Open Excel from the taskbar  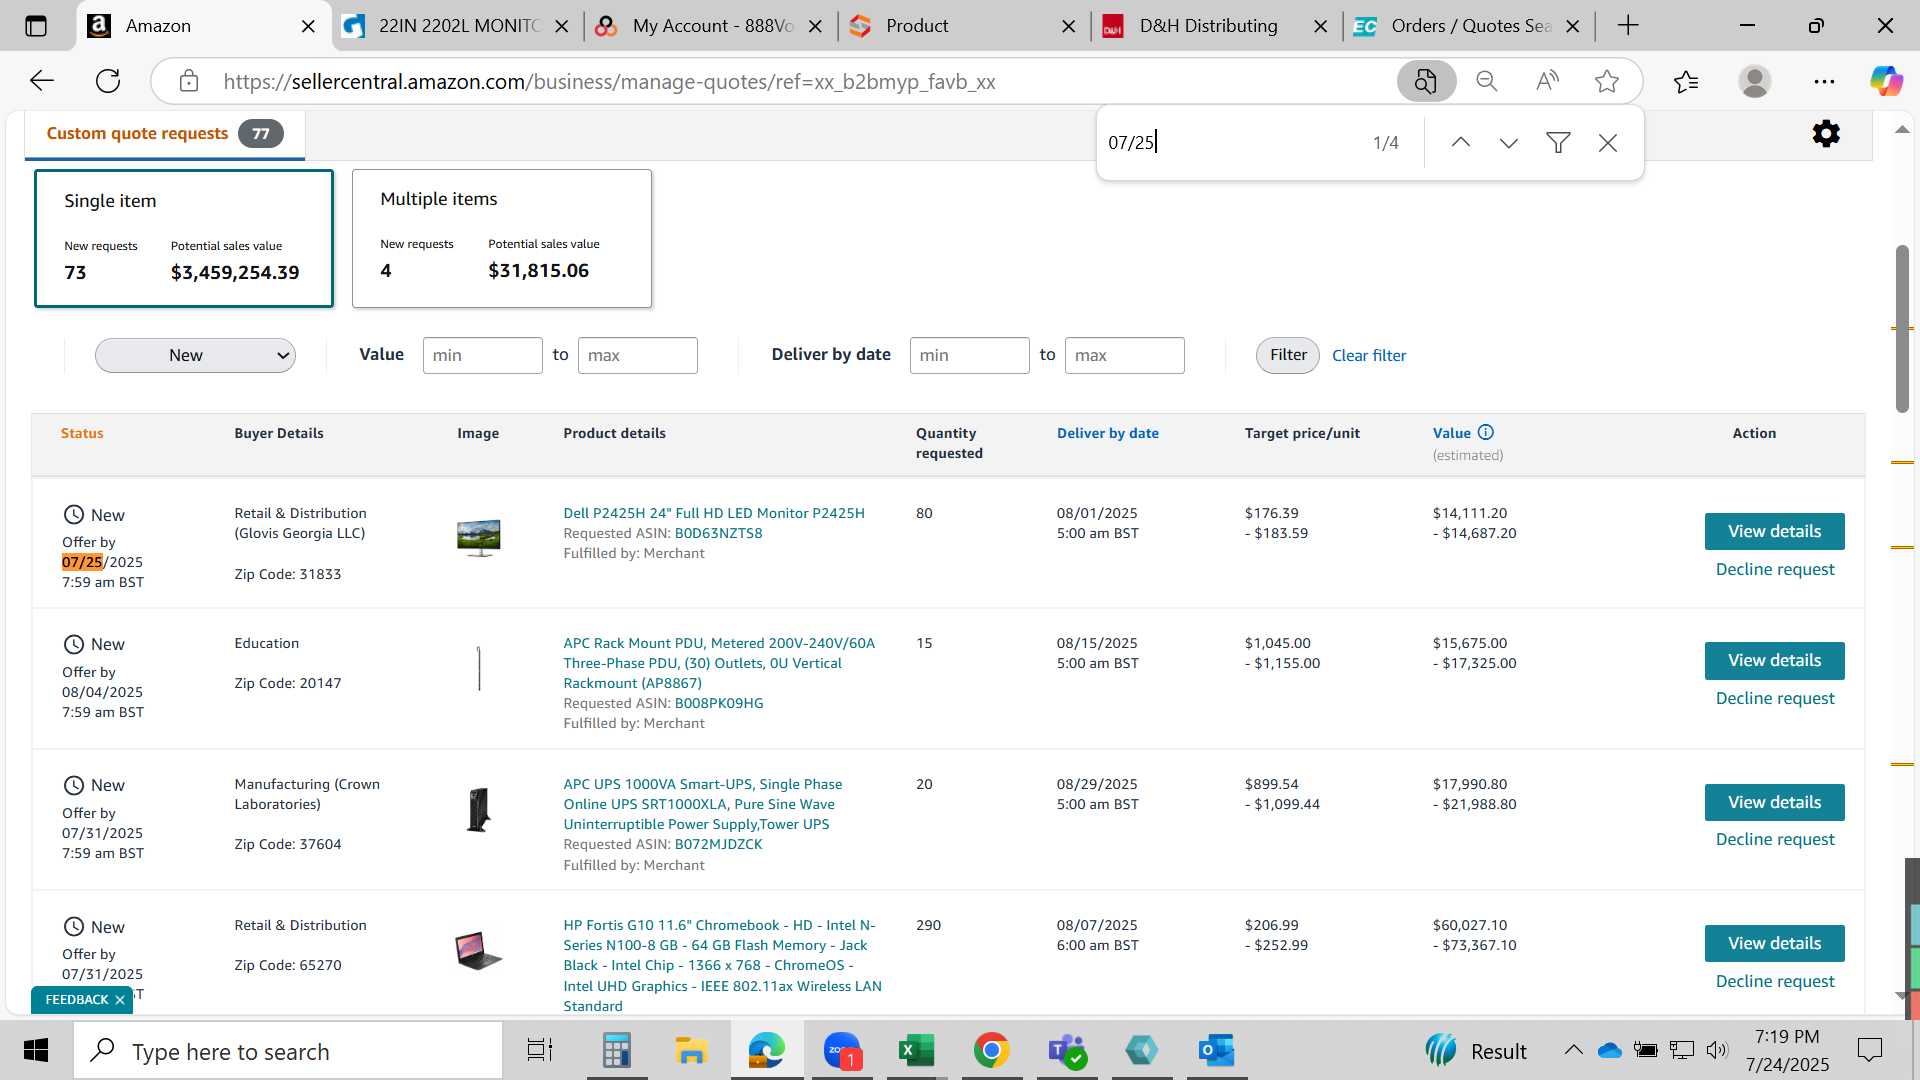[916, 1051]
